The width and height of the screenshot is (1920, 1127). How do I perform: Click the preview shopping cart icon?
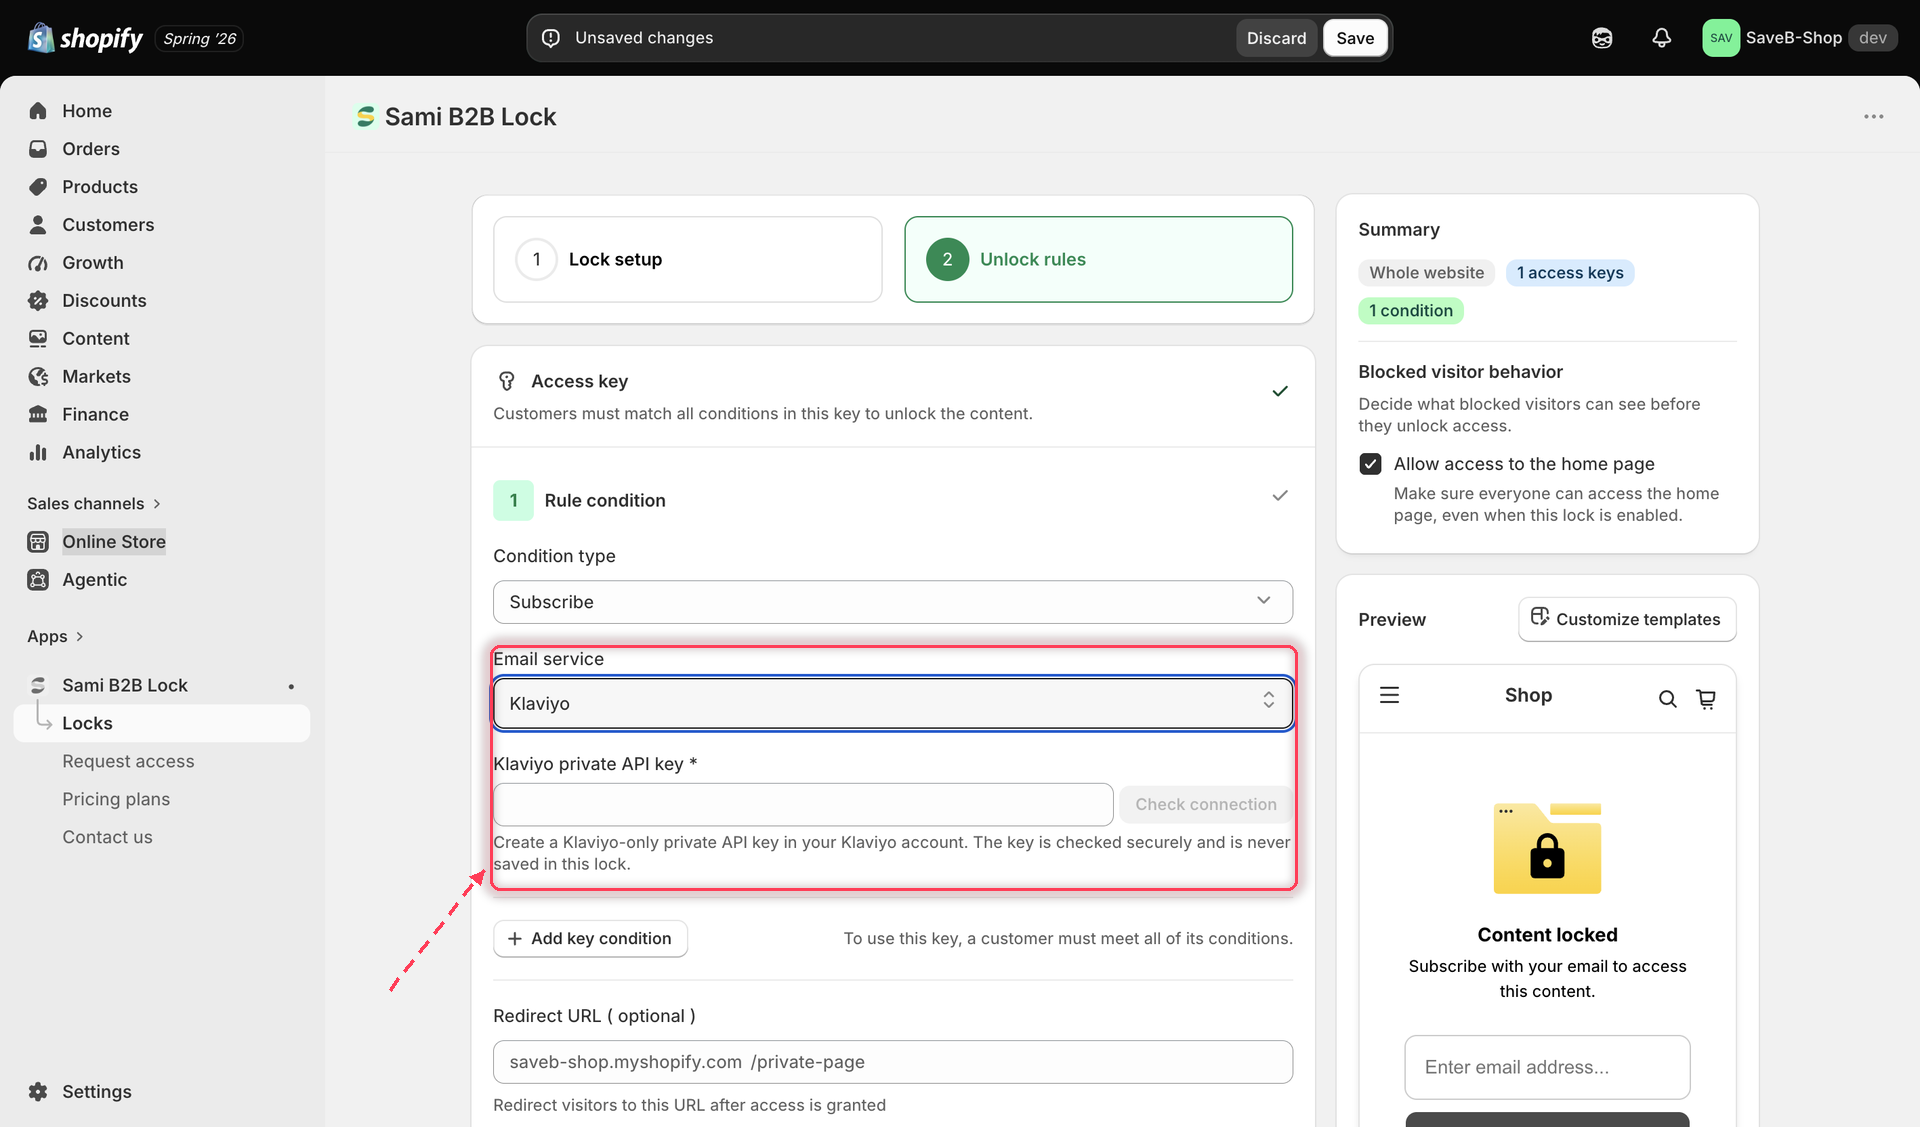point(1706,699)
